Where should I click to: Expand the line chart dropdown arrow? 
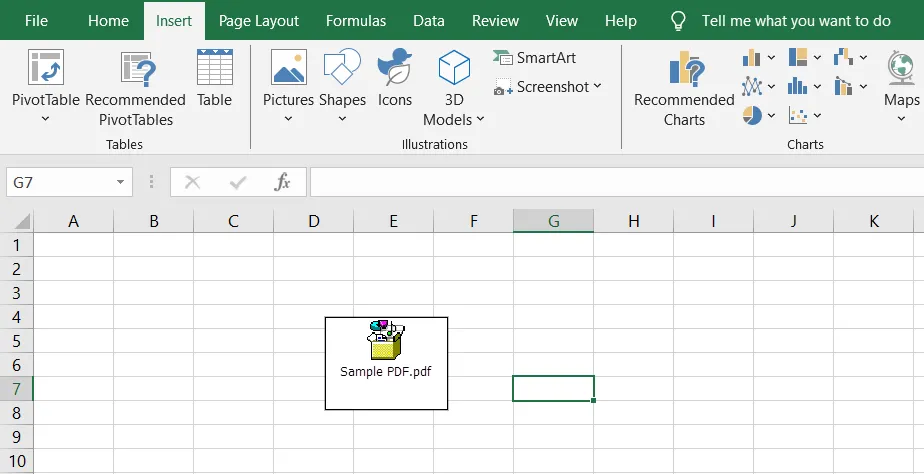(x=771, y=87)
